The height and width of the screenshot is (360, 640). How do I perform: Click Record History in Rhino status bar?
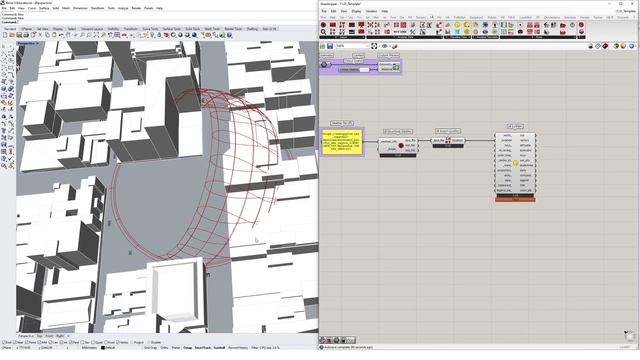click(x=238, y=347)
